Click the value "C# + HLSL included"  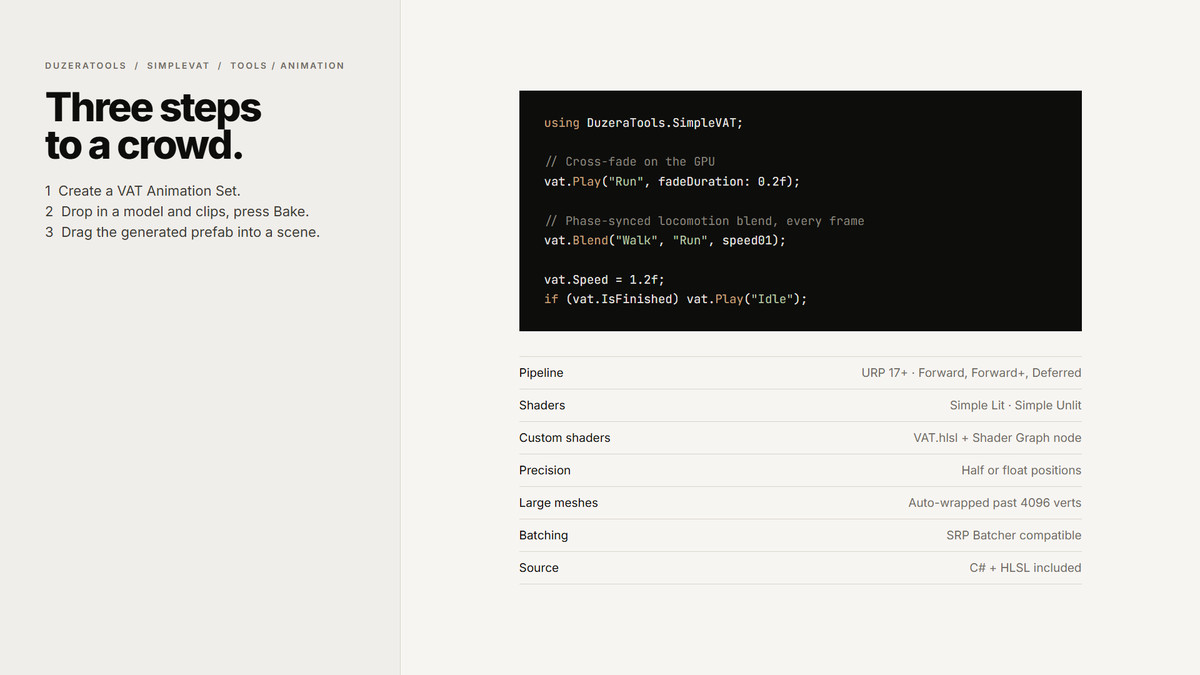1025,568
